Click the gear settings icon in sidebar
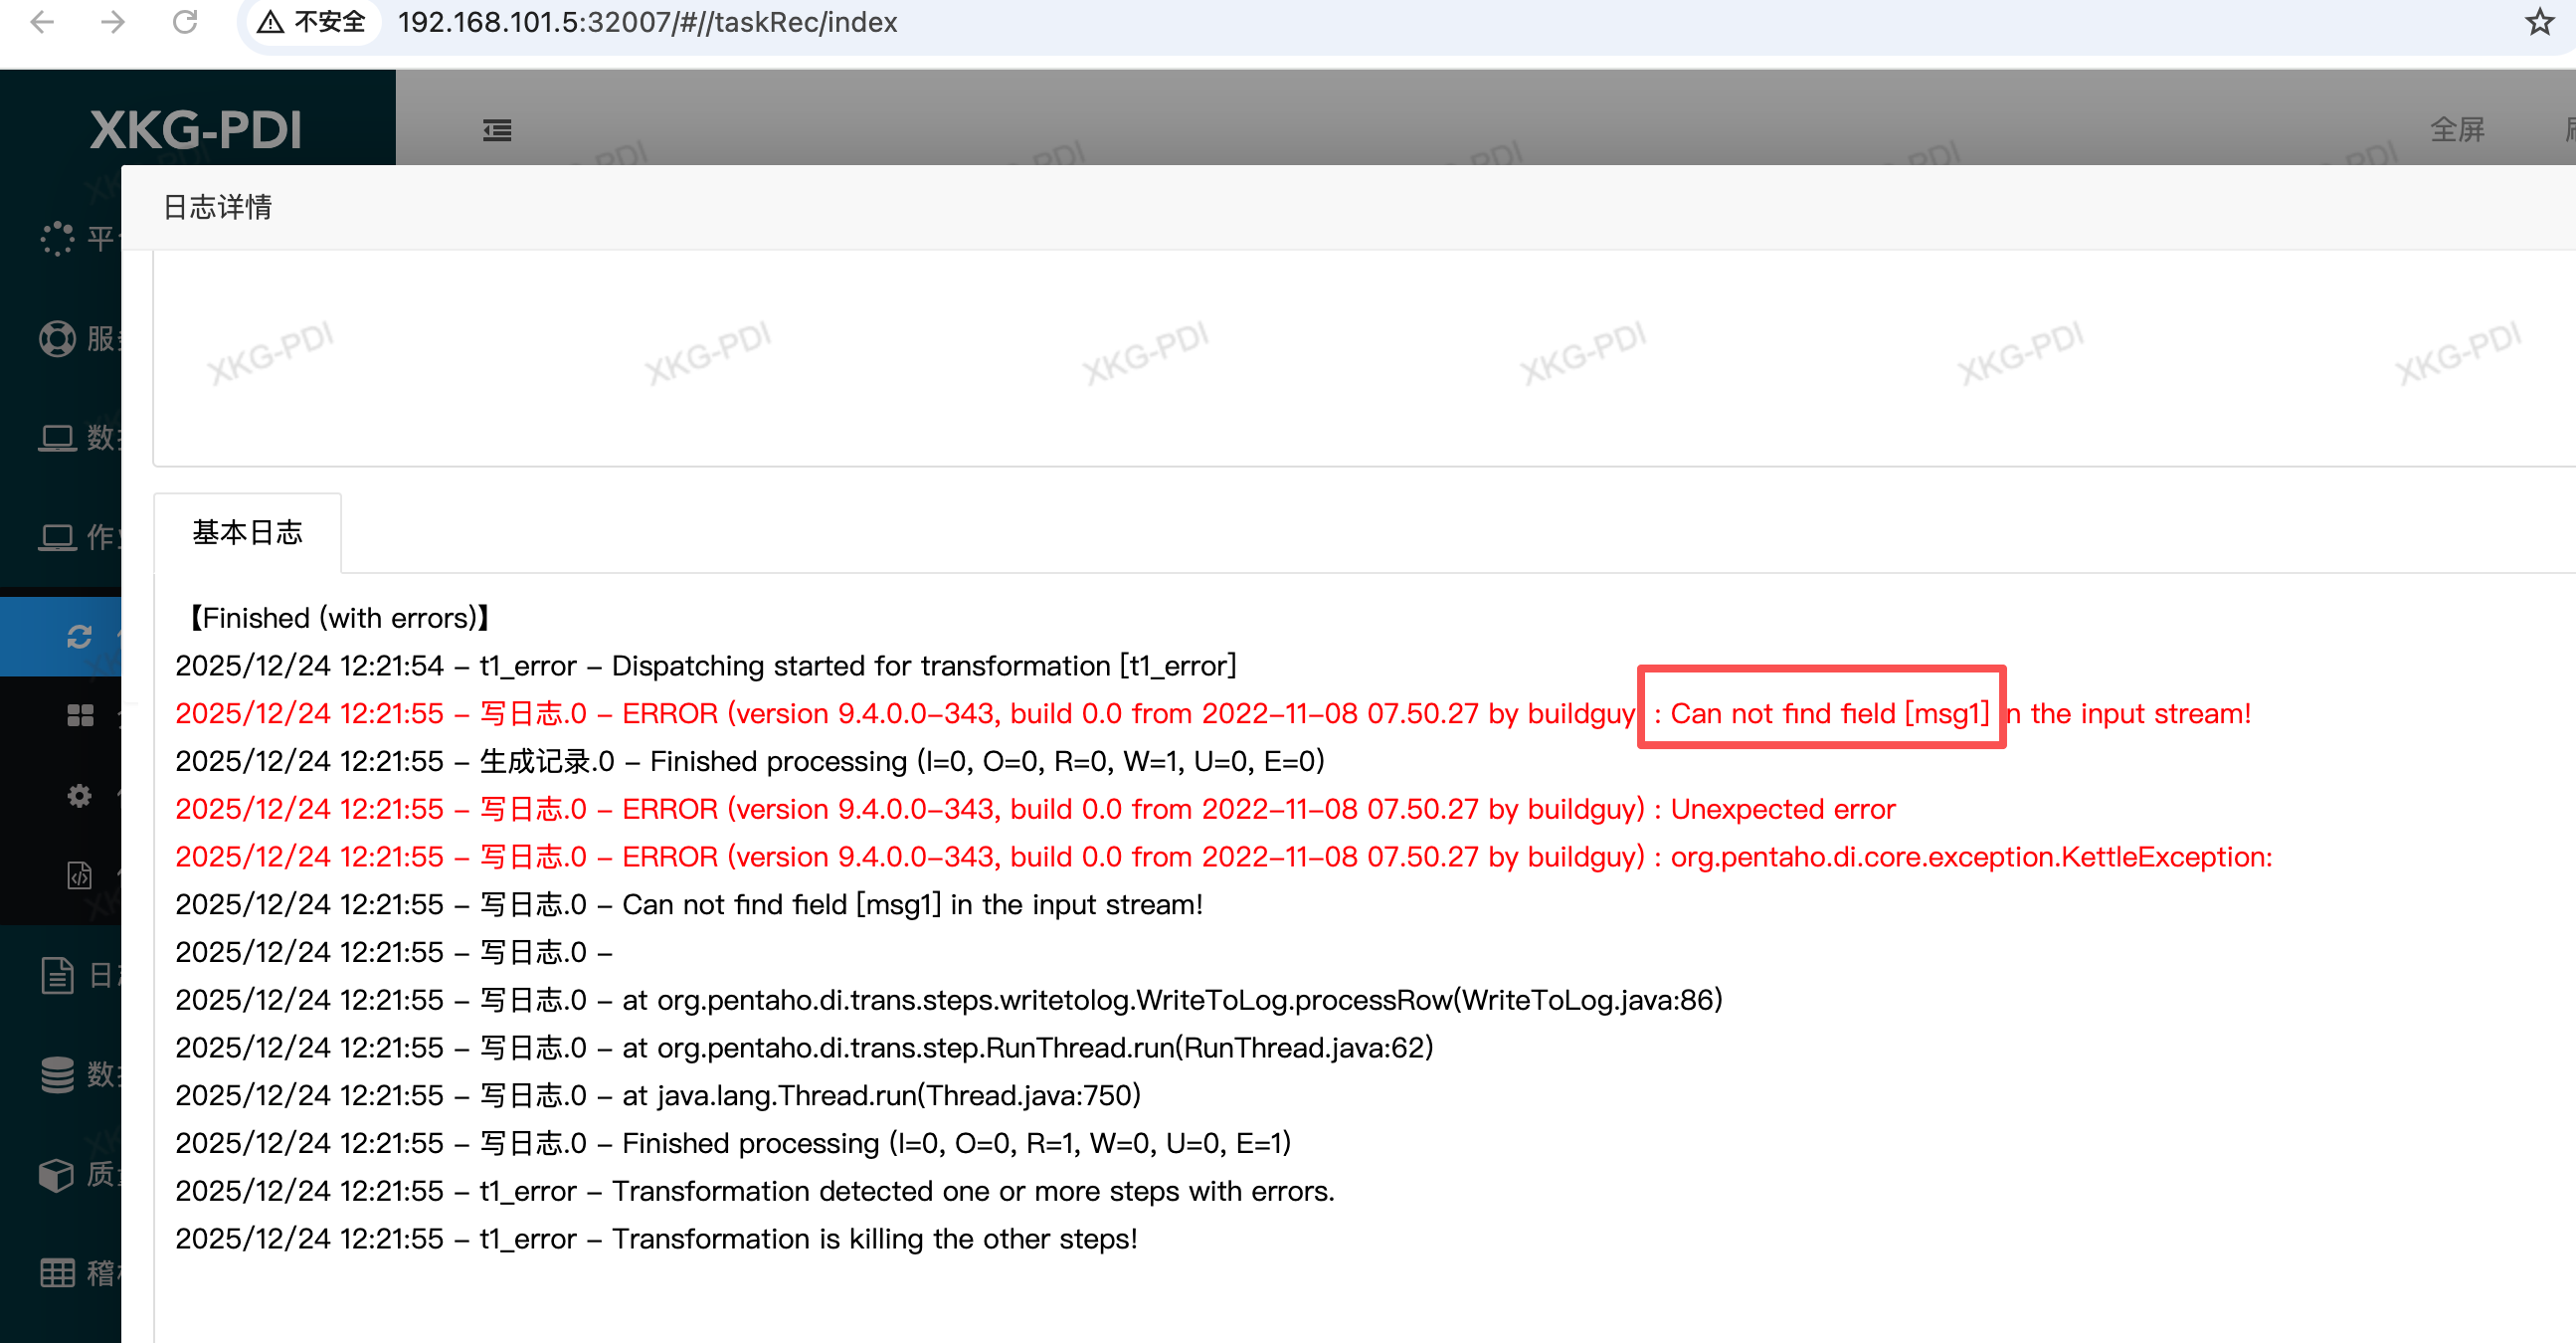 (79, 795)
